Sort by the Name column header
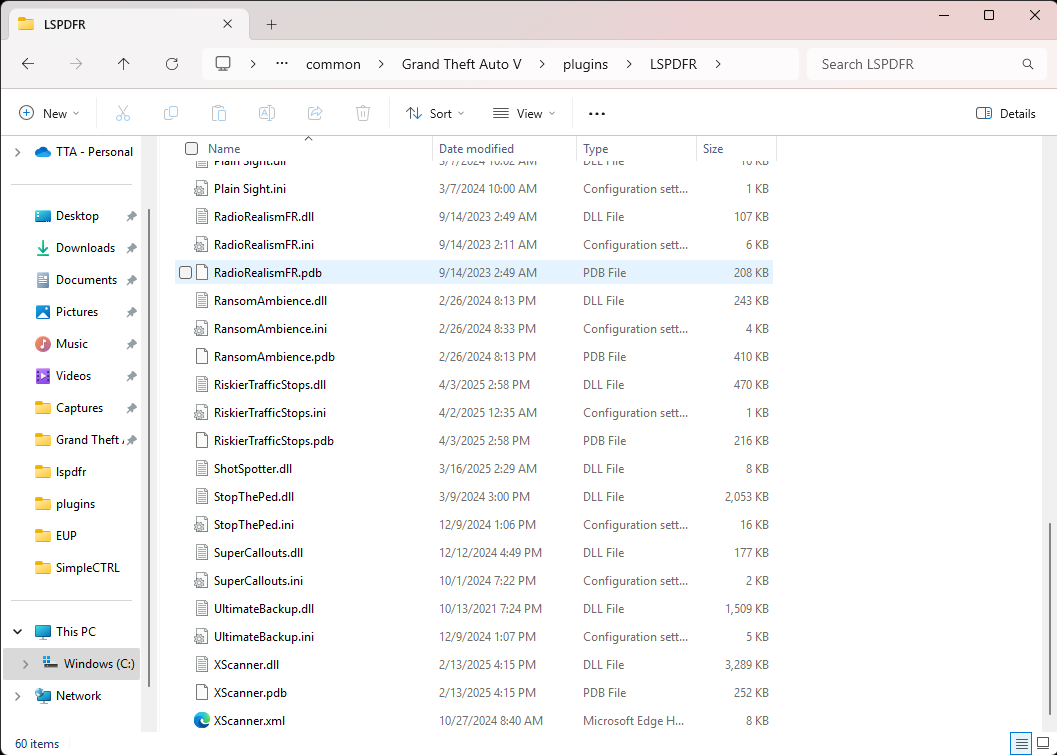The image size is (1057, 755). tap(224, 148)
